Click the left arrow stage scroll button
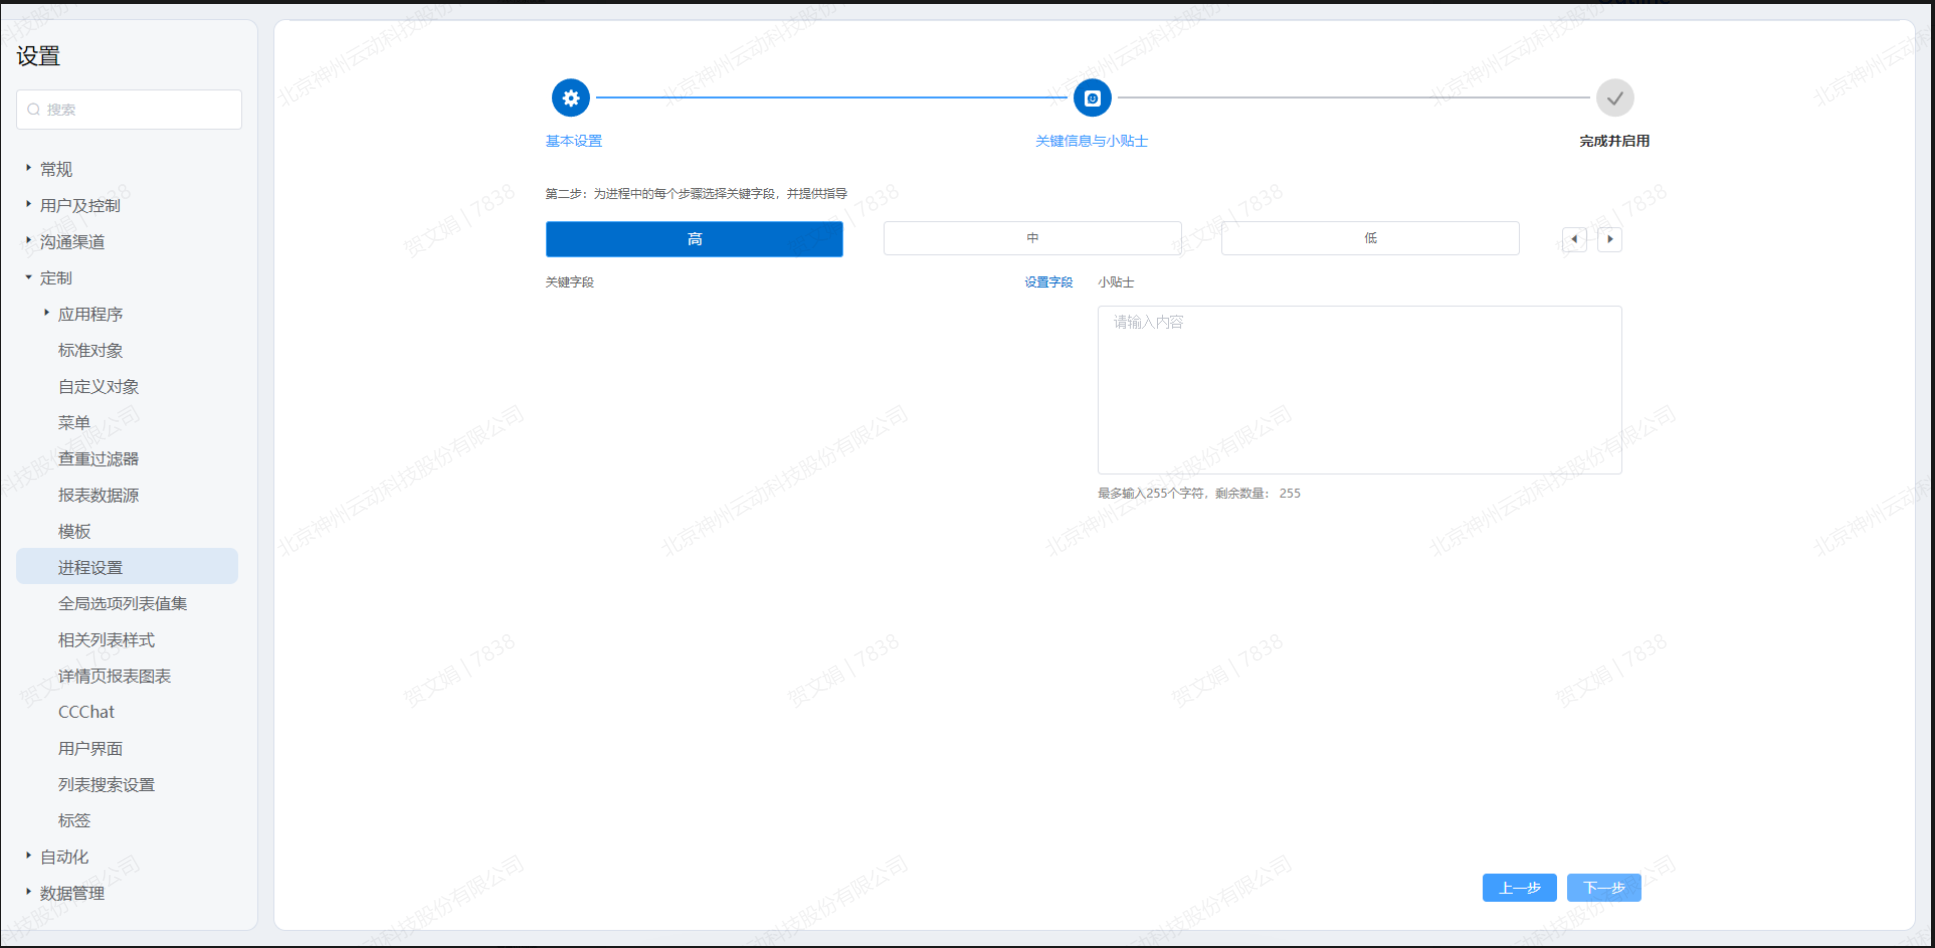This screenshot has height=948, width=1935. (1574, 239)
